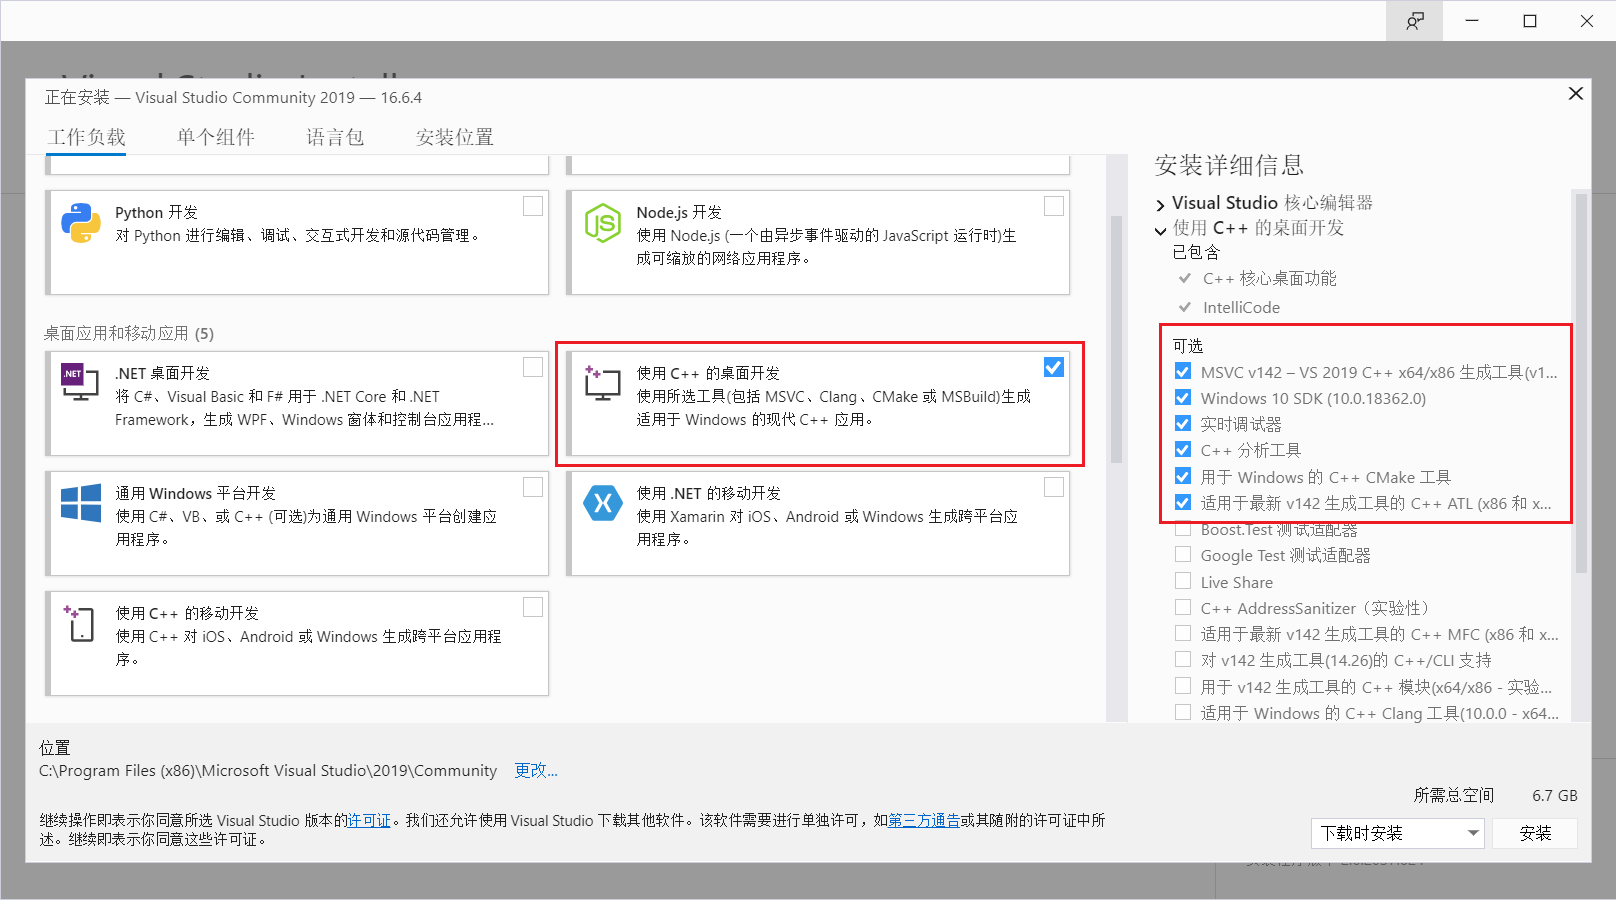1616x900 pixels.
Task: Switch to 工作负载 tab
Action: click(x=87, y=137)
